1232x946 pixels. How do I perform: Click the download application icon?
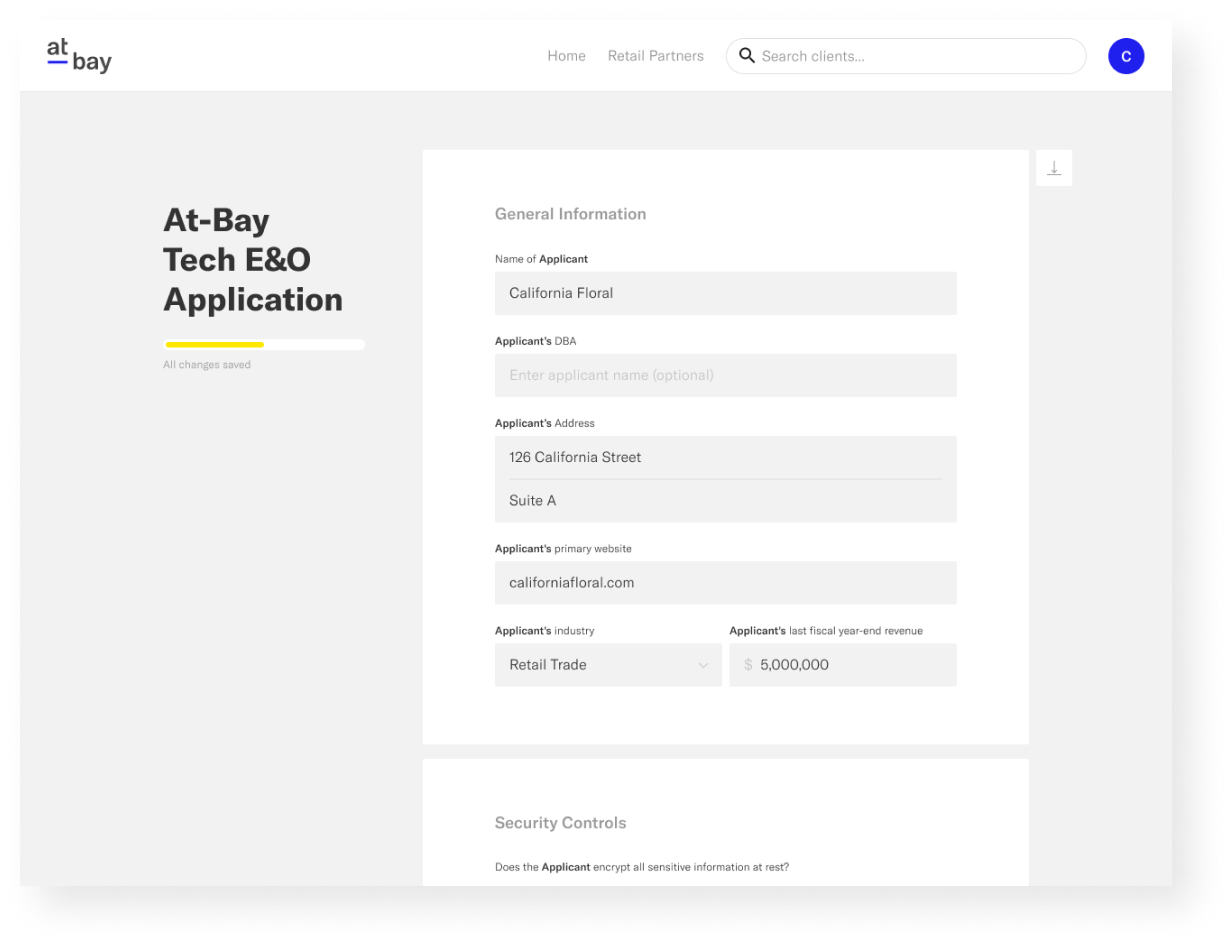tap(1054, 168)
